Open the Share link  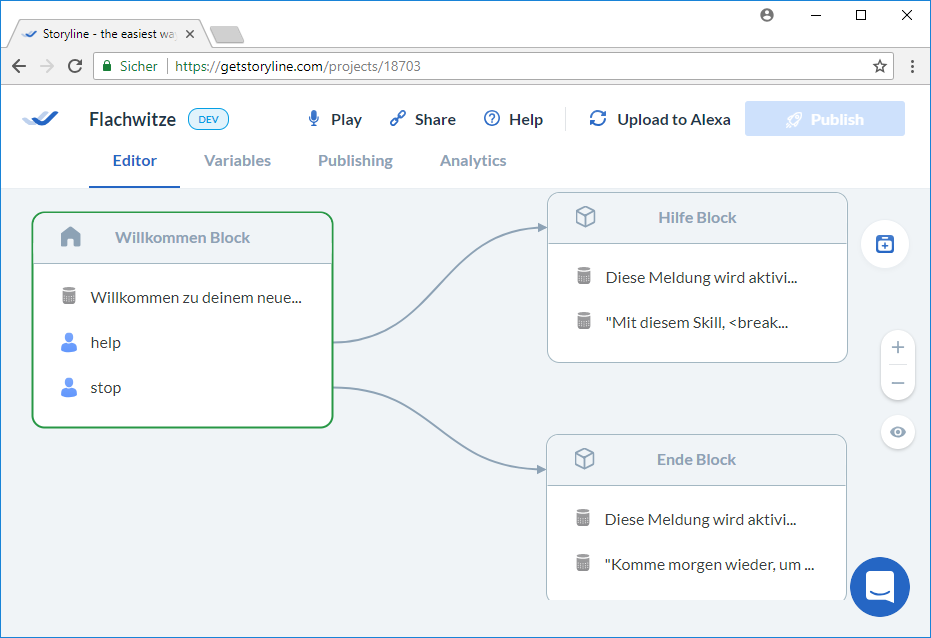click(422, 119)
